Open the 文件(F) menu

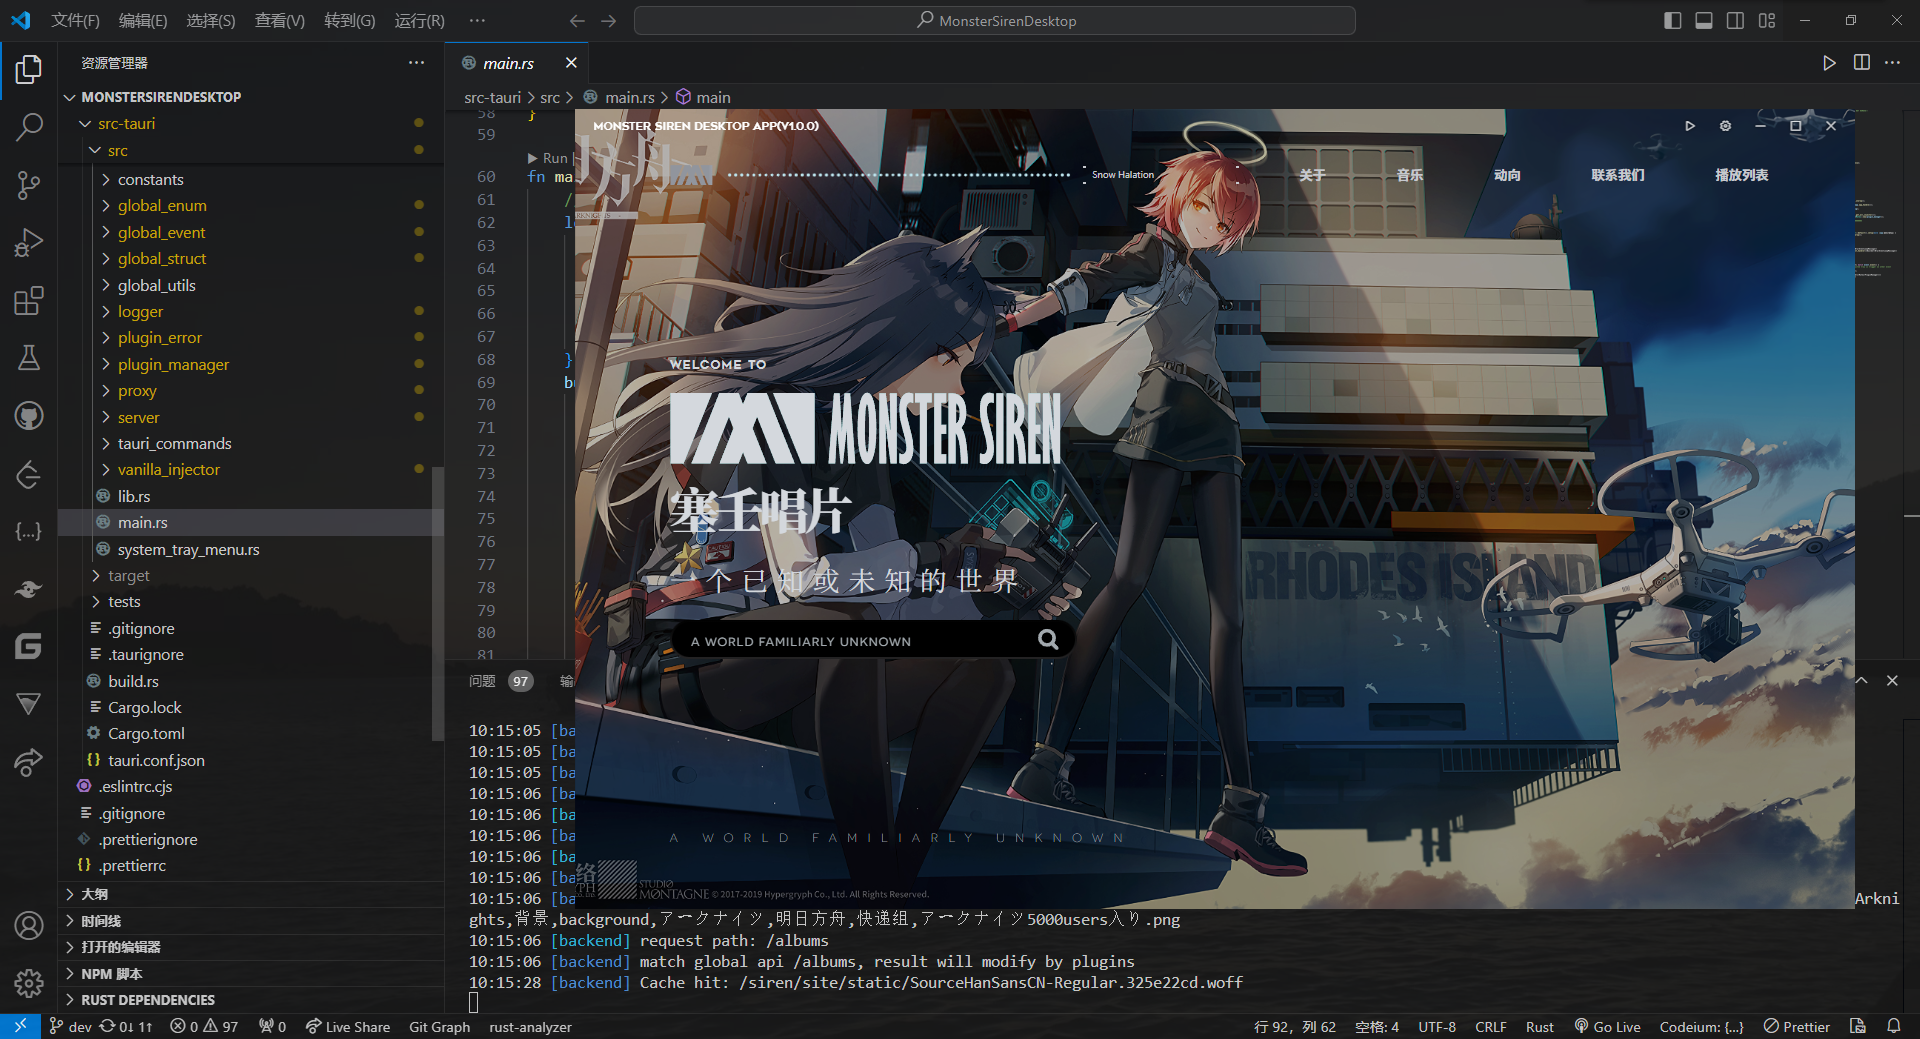[76, 20]
